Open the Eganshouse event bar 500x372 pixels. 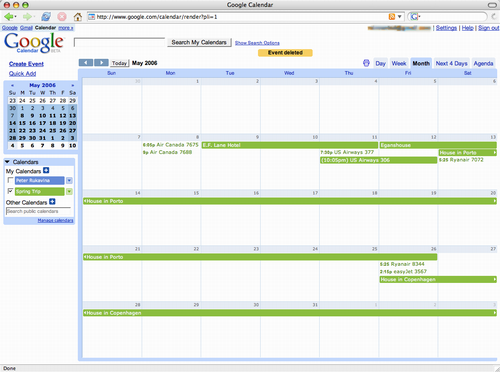[x=438, y=145]
